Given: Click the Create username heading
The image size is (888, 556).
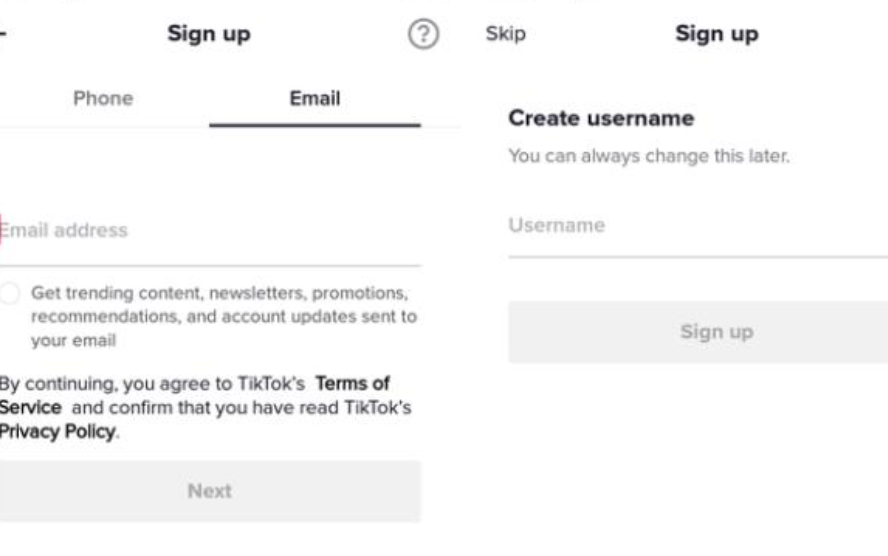Looking at the screenshot, I should [x=601, y=118].
